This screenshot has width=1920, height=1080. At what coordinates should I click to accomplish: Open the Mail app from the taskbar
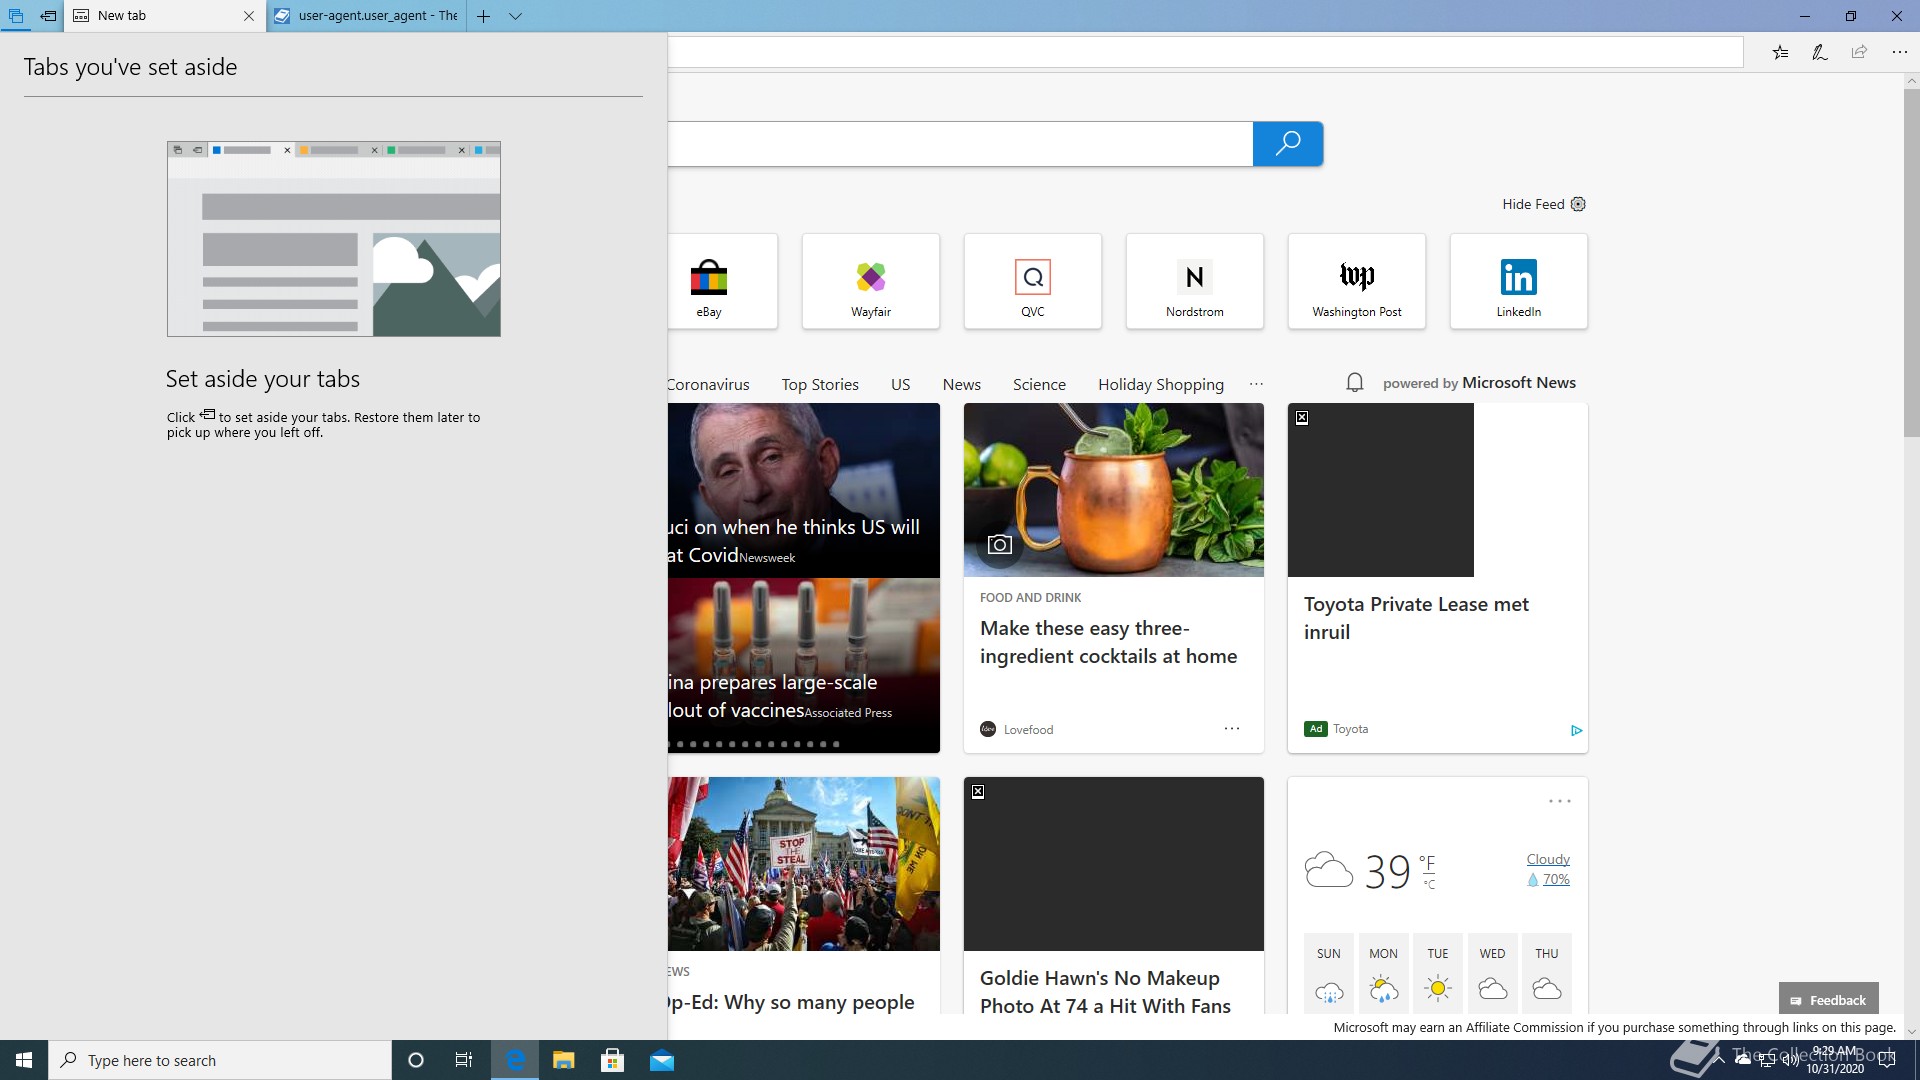(661, 1060)
